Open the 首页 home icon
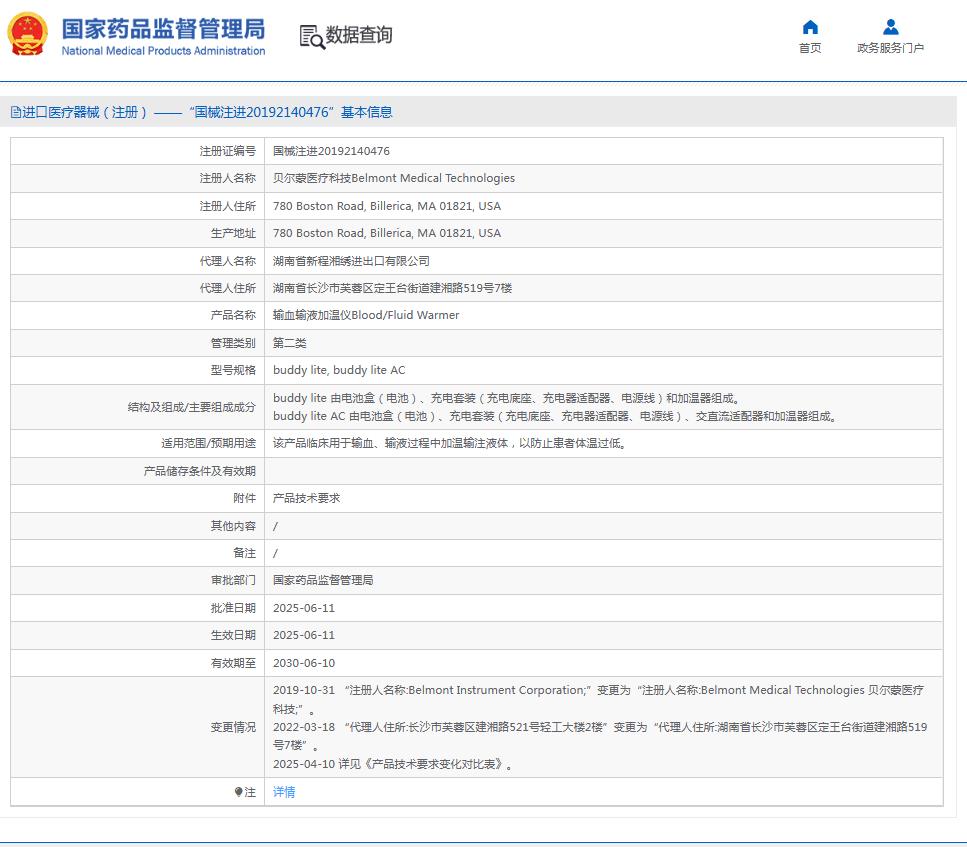Image resolution: width=967 pixels, height=847 pixels. coord(809,27)
